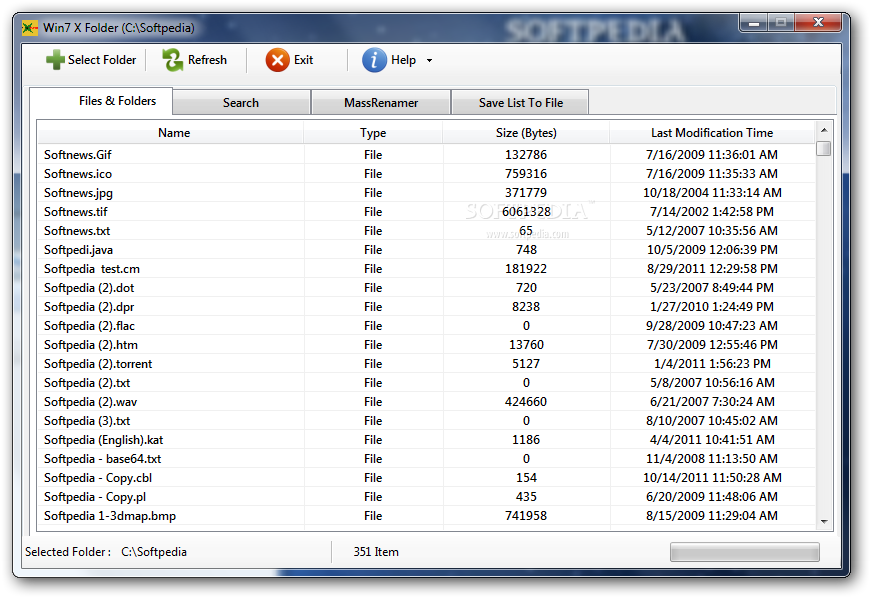The width and height of the screenshot is (871, 598).
Task: Click the red X Exit icon
Action: 277,60
